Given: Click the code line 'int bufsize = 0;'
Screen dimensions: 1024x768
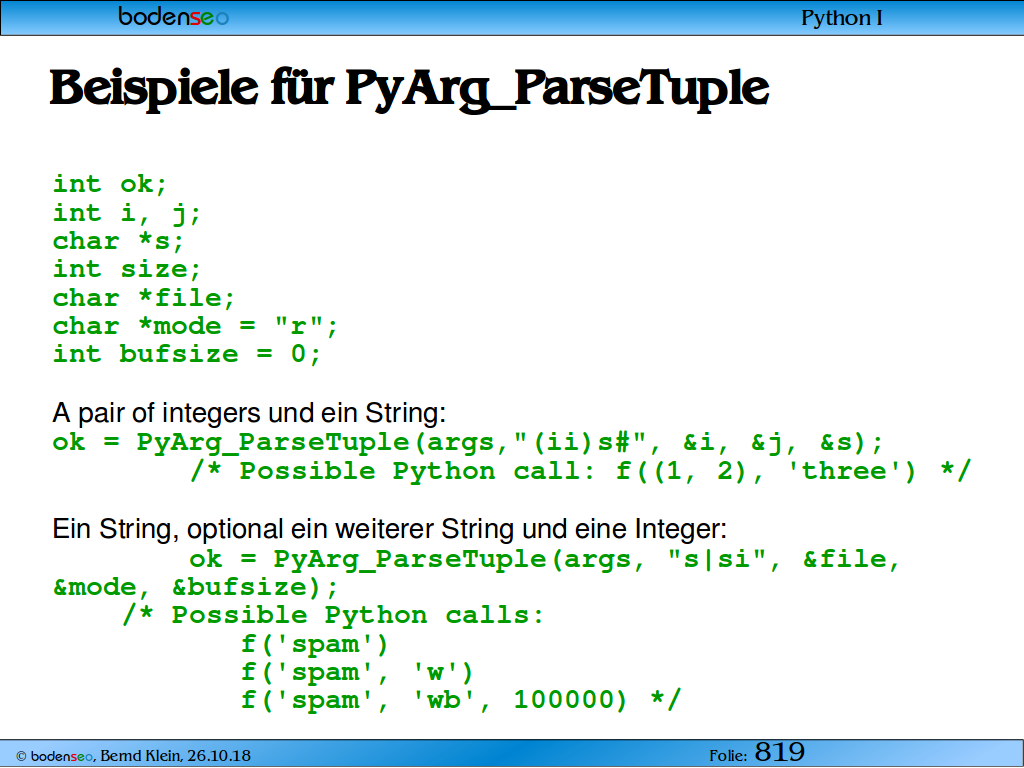Looking at the screenshot, I should (x=187, y=355).
